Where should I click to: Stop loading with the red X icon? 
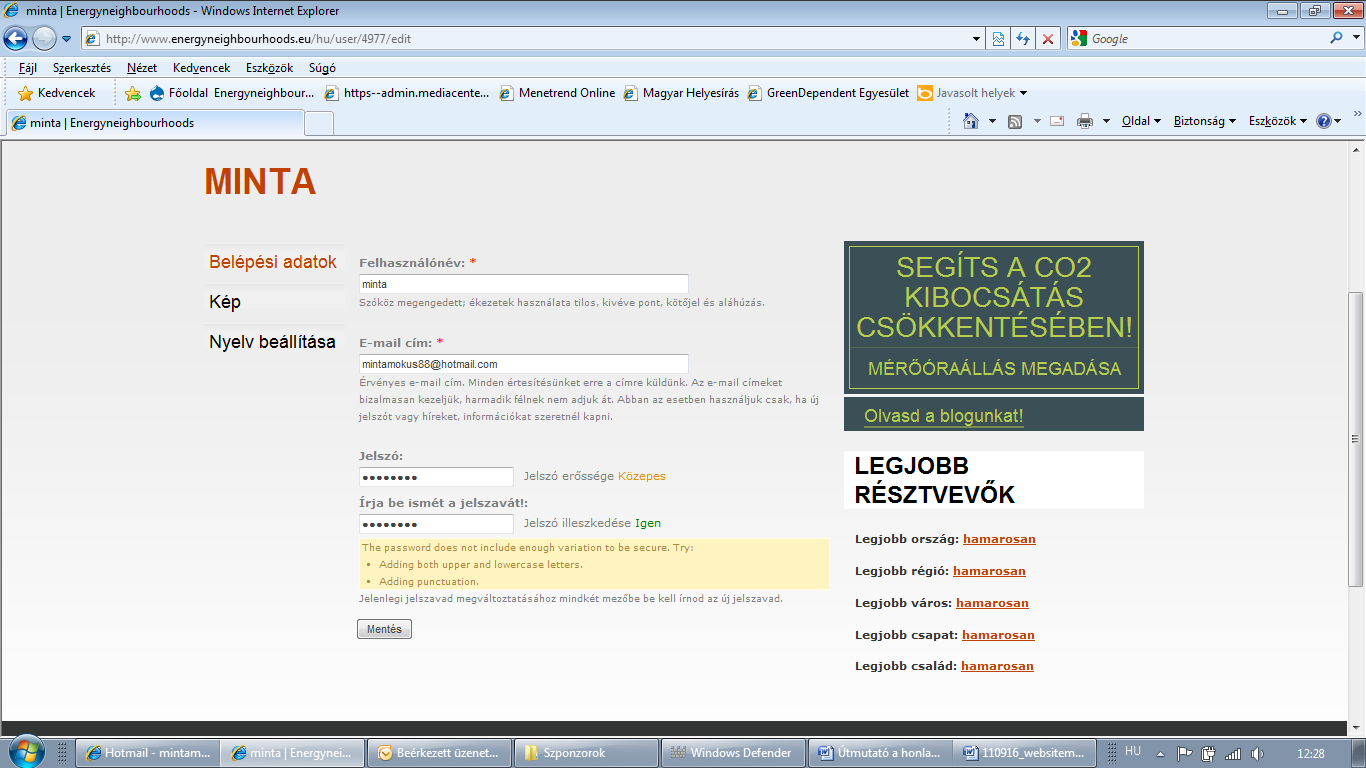[x=1048, y=39]
